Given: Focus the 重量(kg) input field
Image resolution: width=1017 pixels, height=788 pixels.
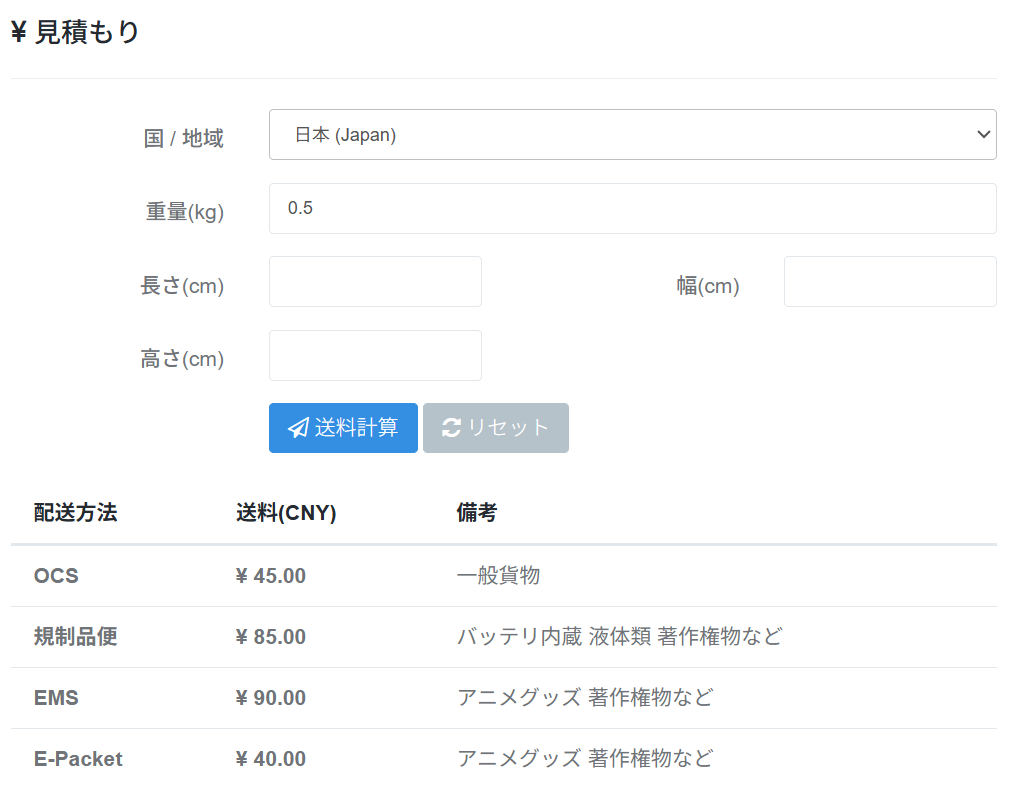Looking at the screenshot, I should coord(632,209).
